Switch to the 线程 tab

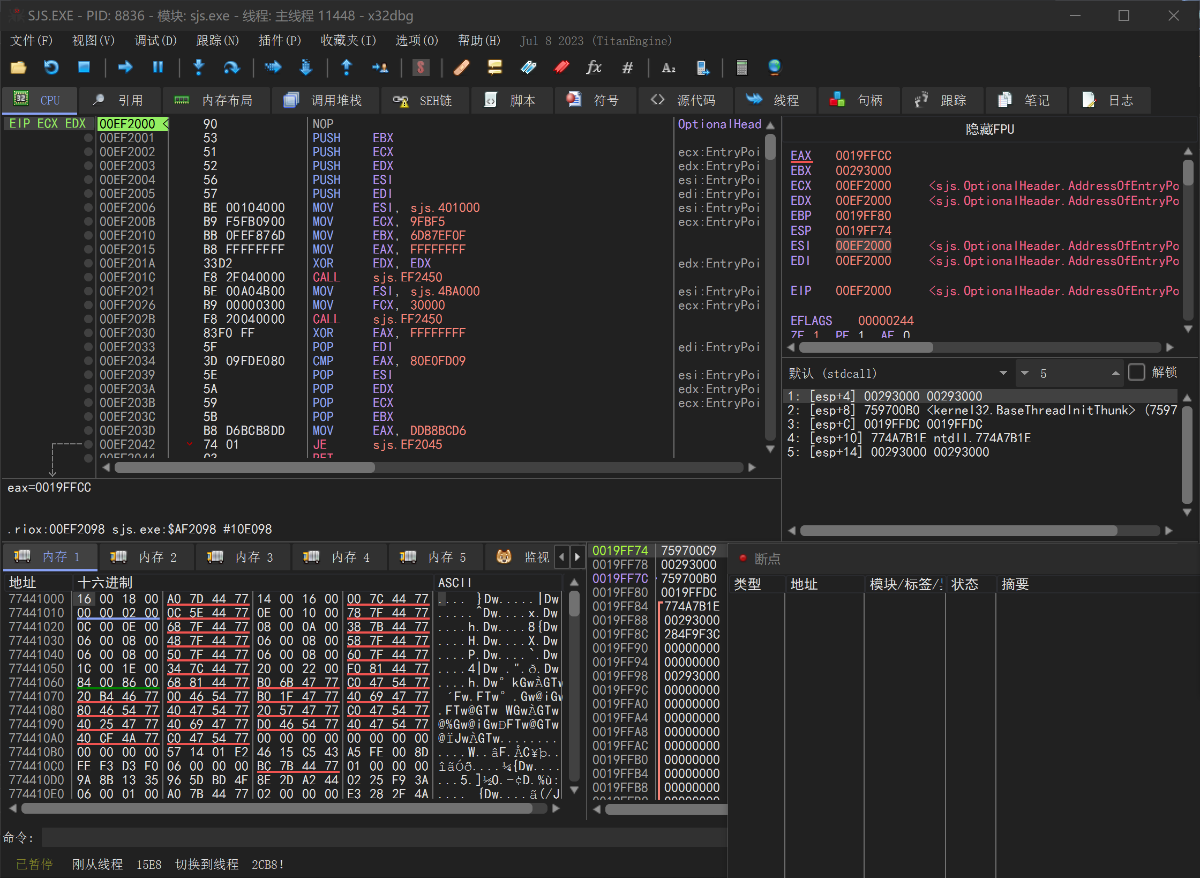click(x=775, y=100)
